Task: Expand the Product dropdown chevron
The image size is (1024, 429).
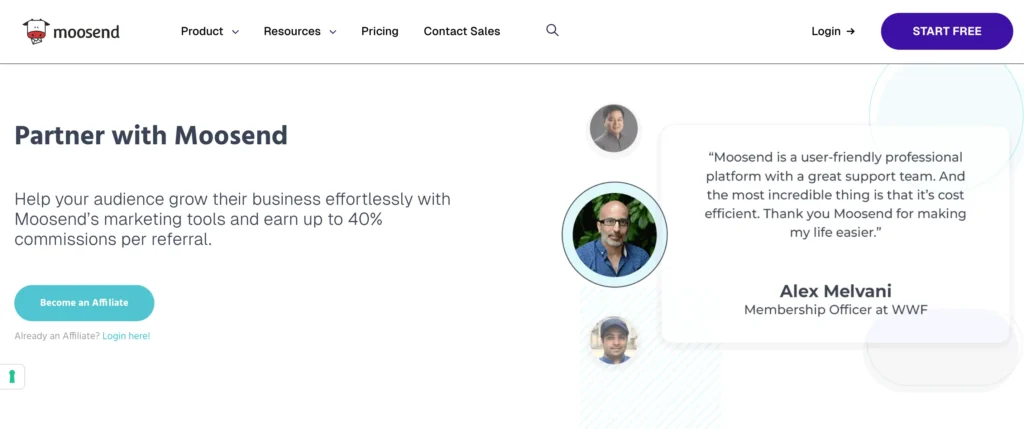Action: [236, 32]
